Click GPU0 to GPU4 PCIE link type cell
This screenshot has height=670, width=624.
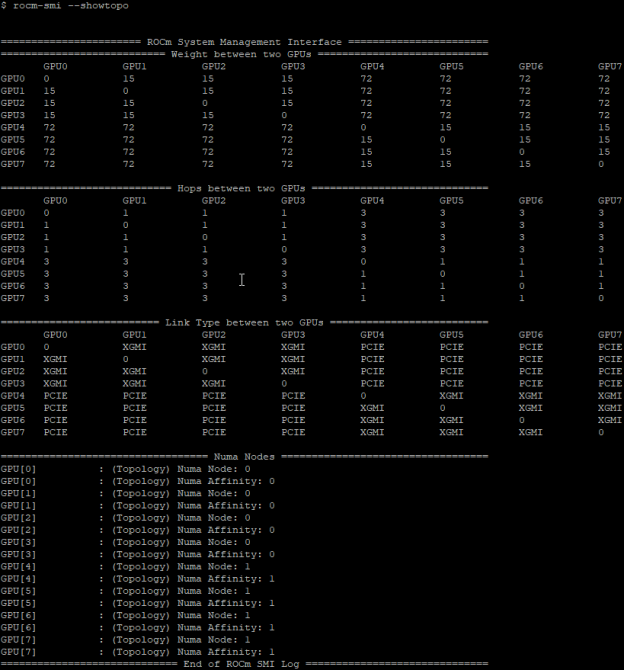point(371,346)
